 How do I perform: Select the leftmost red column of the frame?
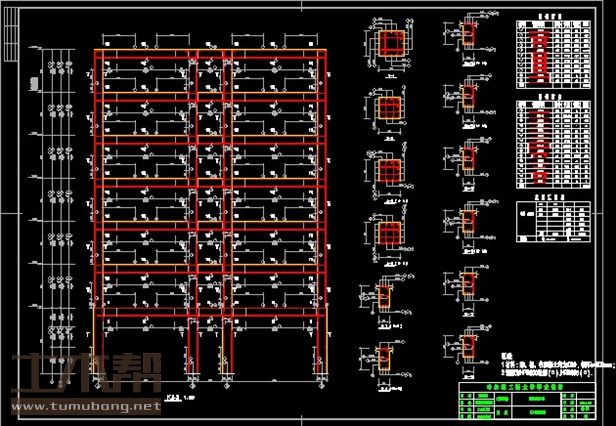point(96,200)
